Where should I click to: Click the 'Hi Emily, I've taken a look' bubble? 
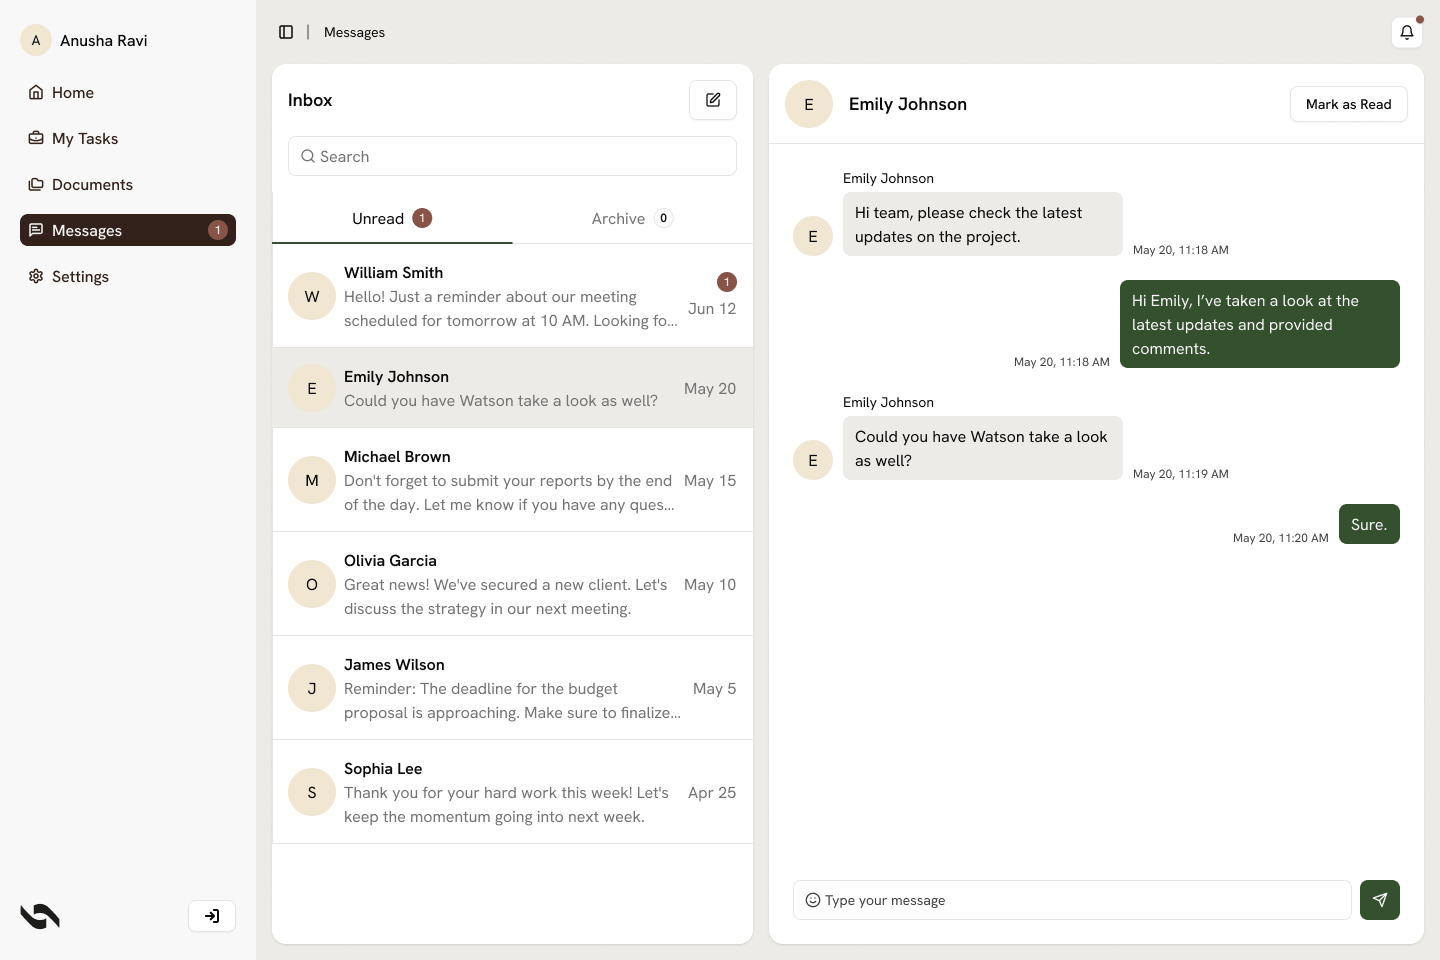[1260, 324]
